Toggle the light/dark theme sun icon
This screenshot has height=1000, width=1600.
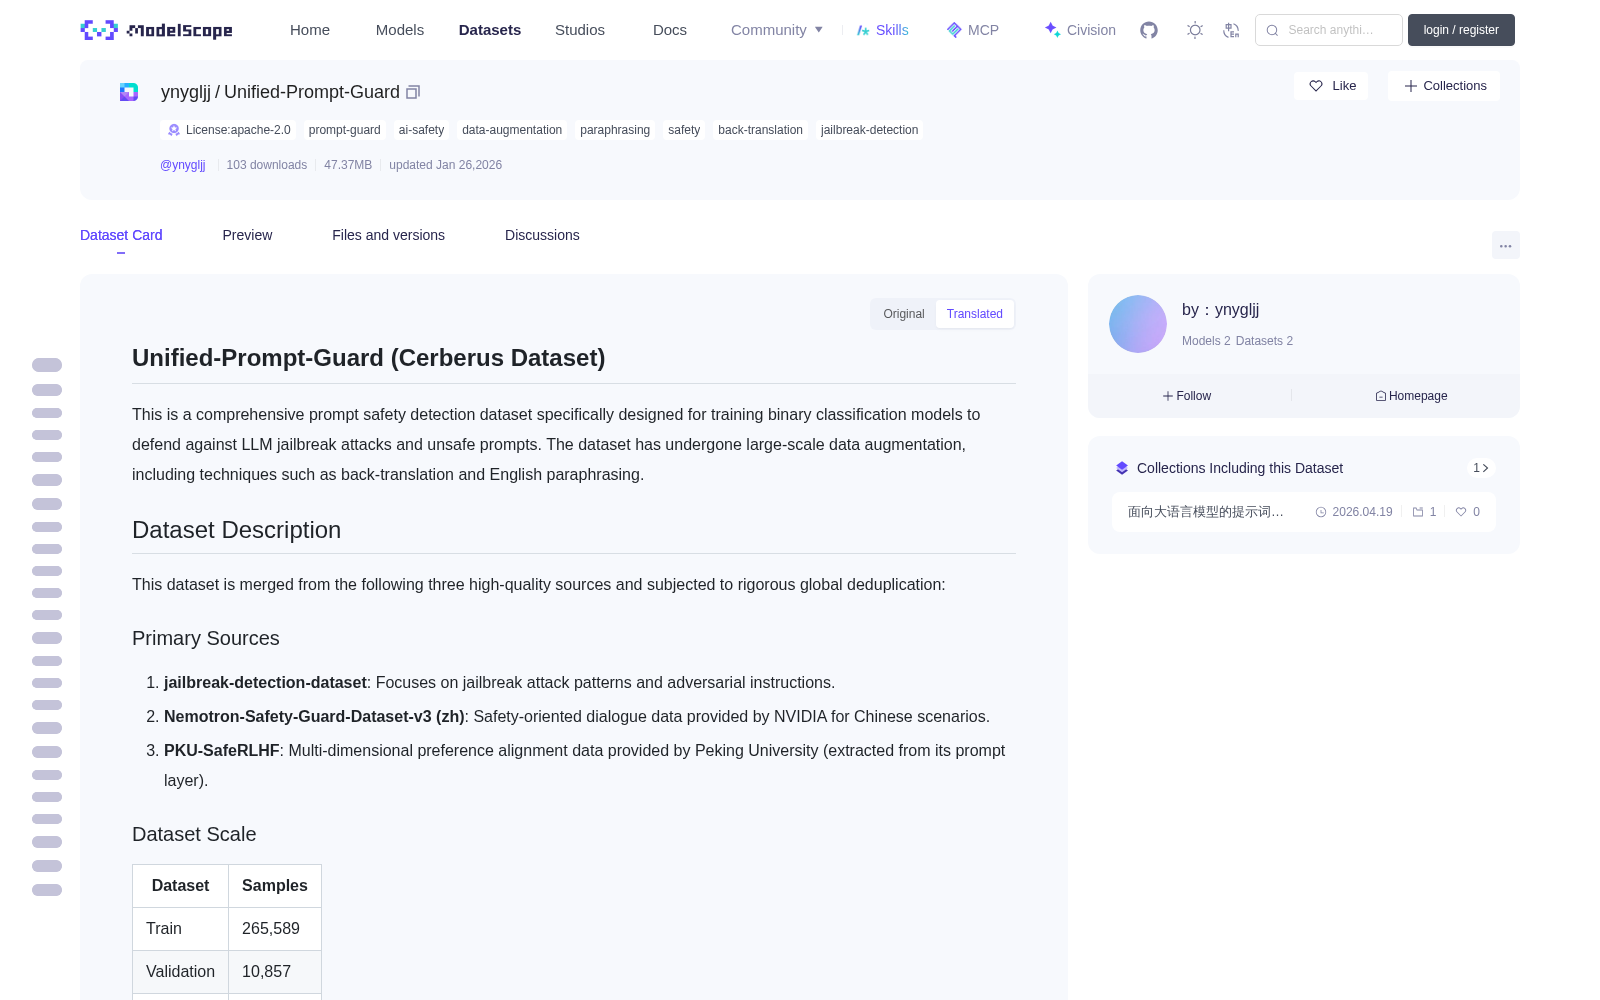click(1195, 30)
